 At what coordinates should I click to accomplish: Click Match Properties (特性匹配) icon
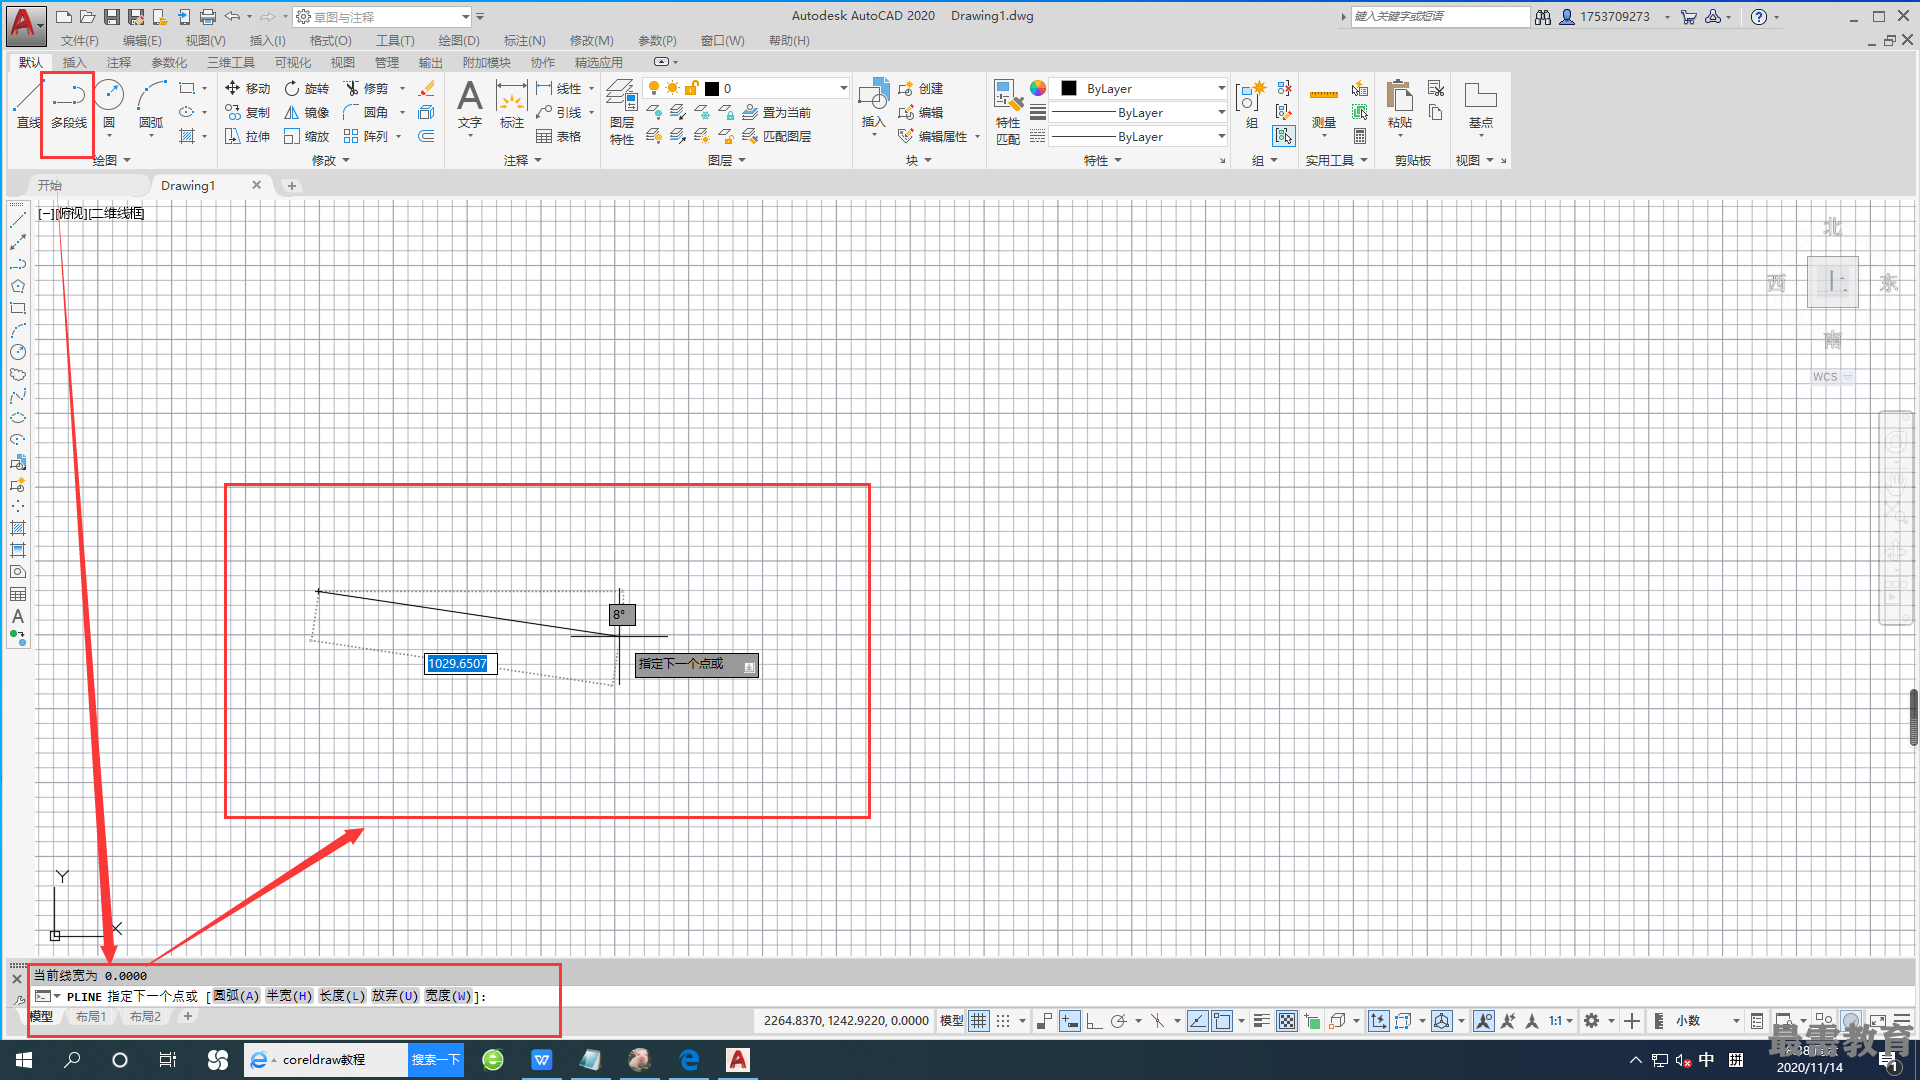point(1008,112)
